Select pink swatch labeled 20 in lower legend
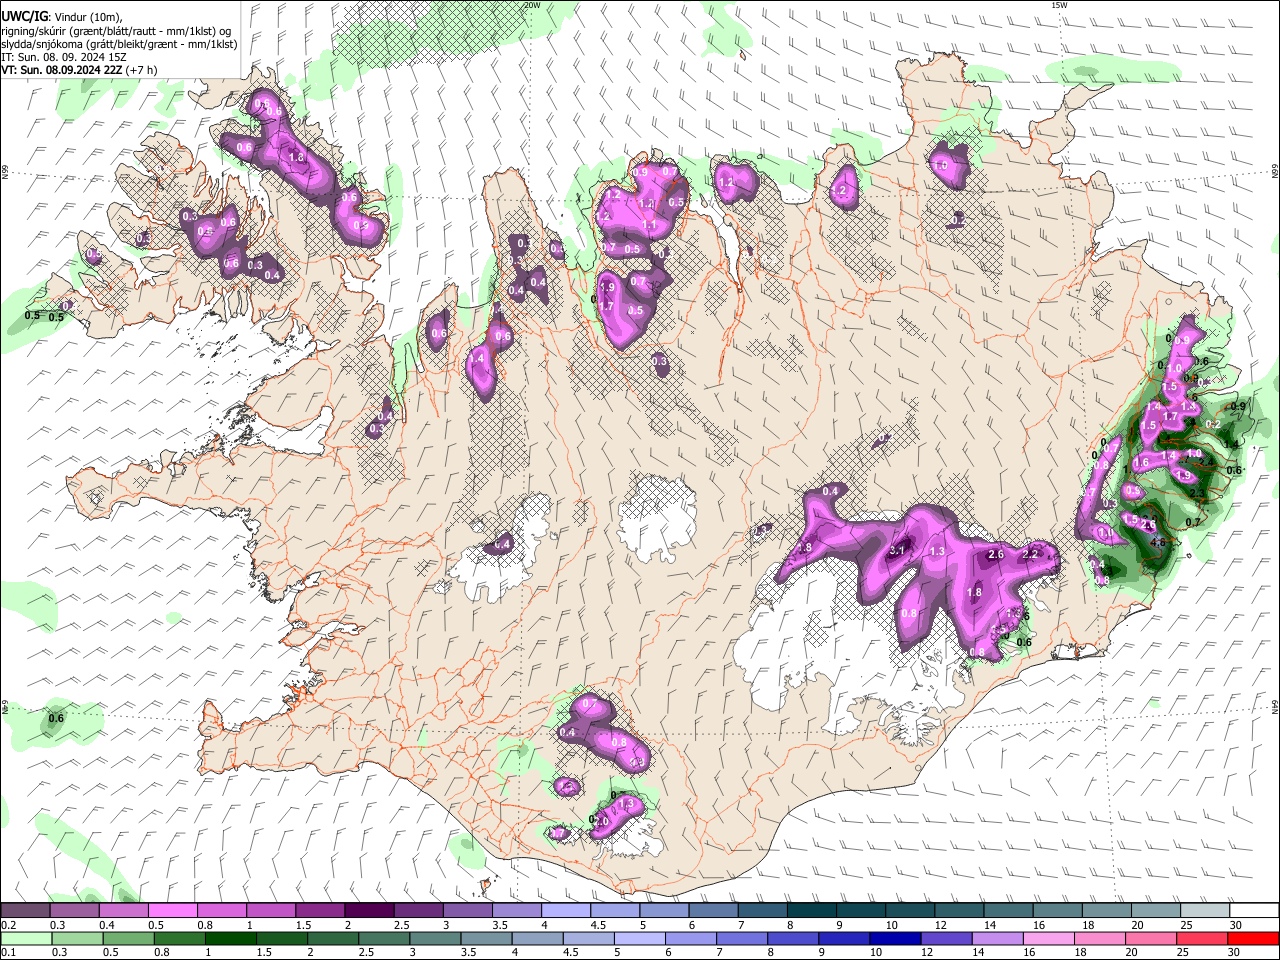The height and width of the screenshot is (960, 1280). (x=1151, y=939)
